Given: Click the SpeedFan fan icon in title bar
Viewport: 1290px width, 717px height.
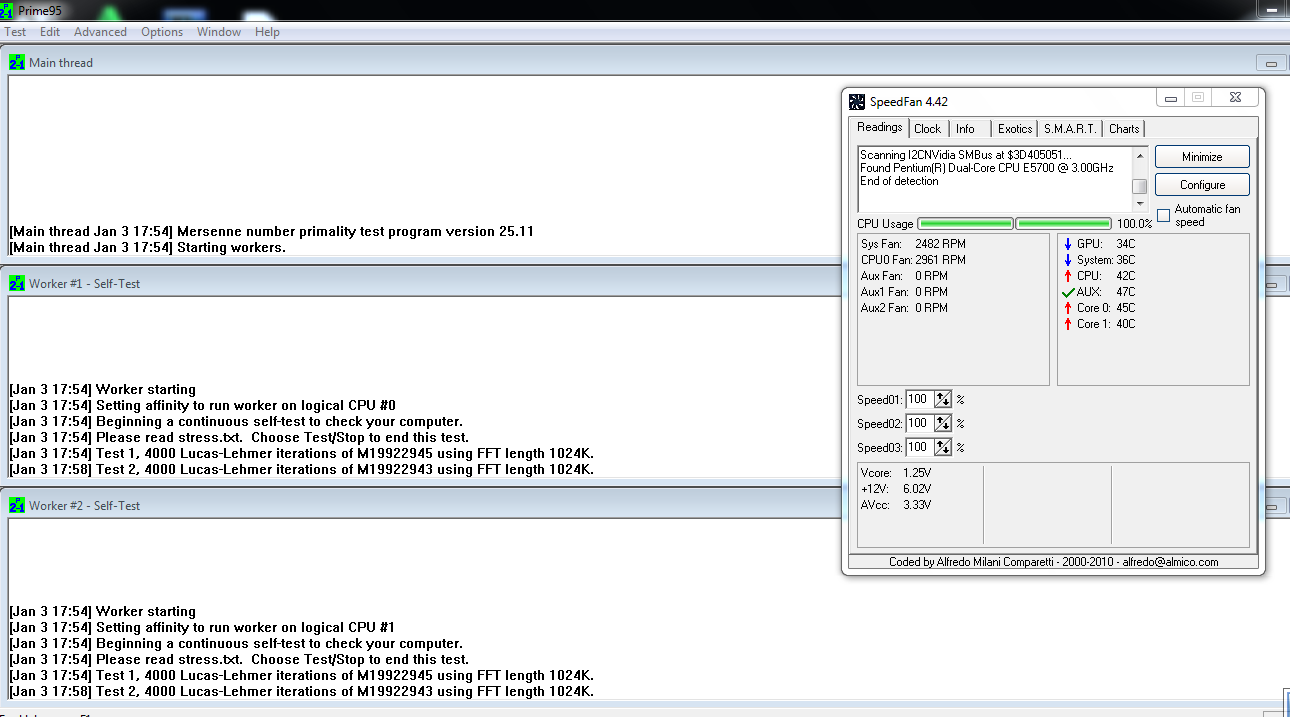Looking at the screenshot, I should (x=857, y=101).
